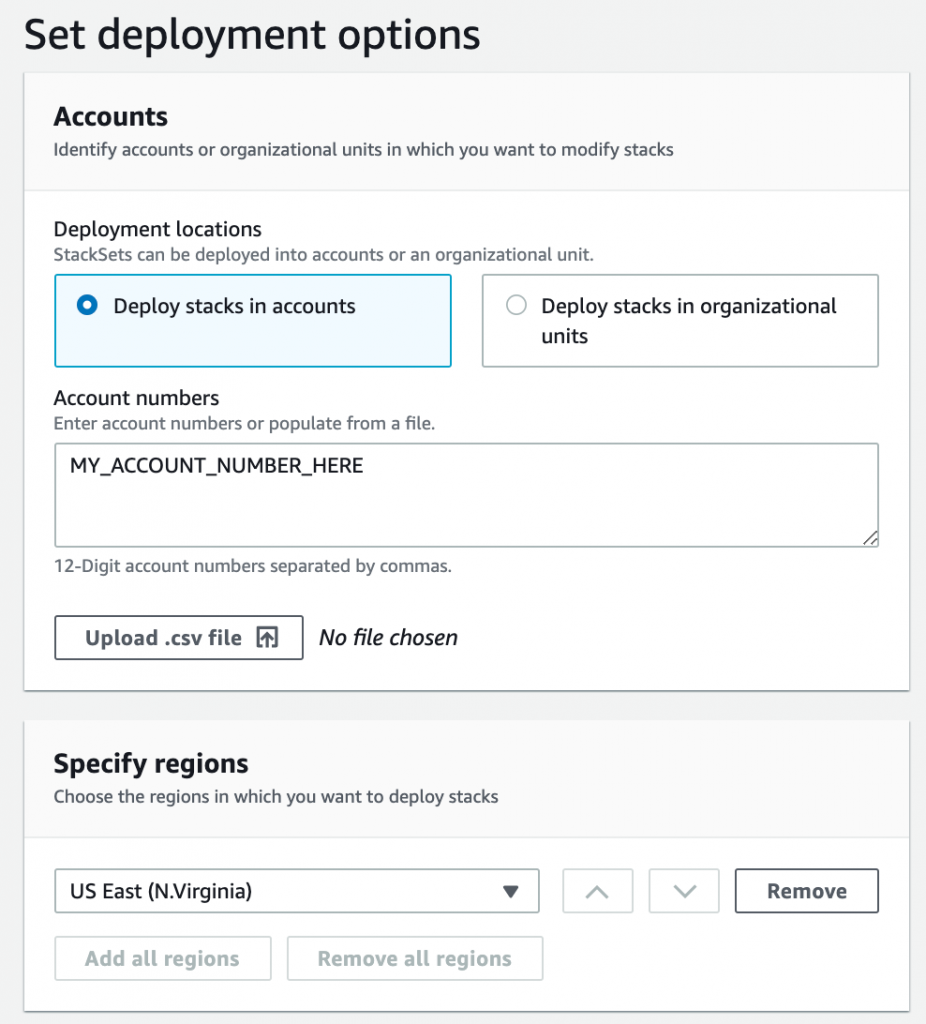Image resolution: width=926 pixels, height=1024 pixels.
Task: Click the No file chosen text
Action: (388, 638)
